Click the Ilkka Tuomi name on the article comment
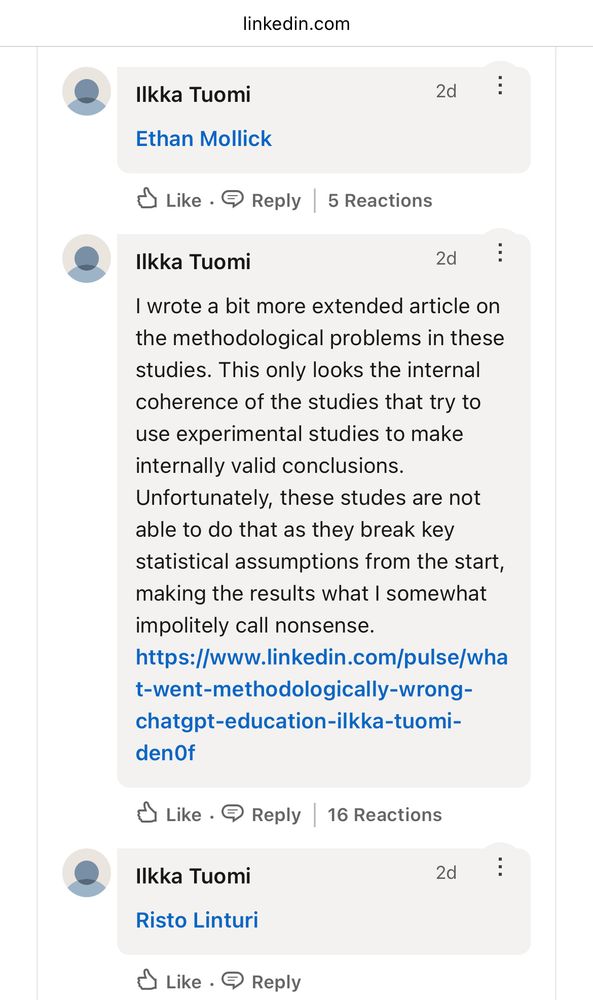This screenshot has height=1000, width=593. tap(193, 261)
